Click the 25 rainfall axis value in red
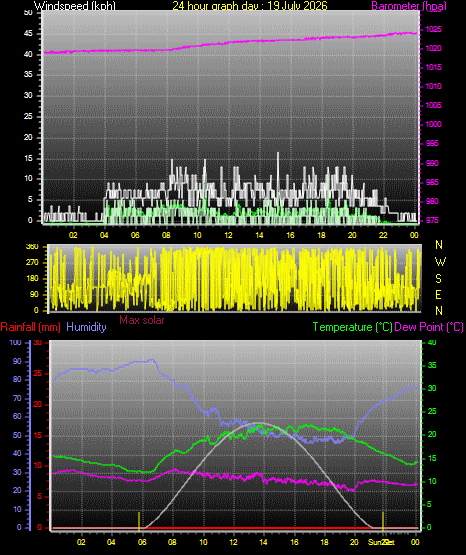Screen dimensions: 466x555 38,374
